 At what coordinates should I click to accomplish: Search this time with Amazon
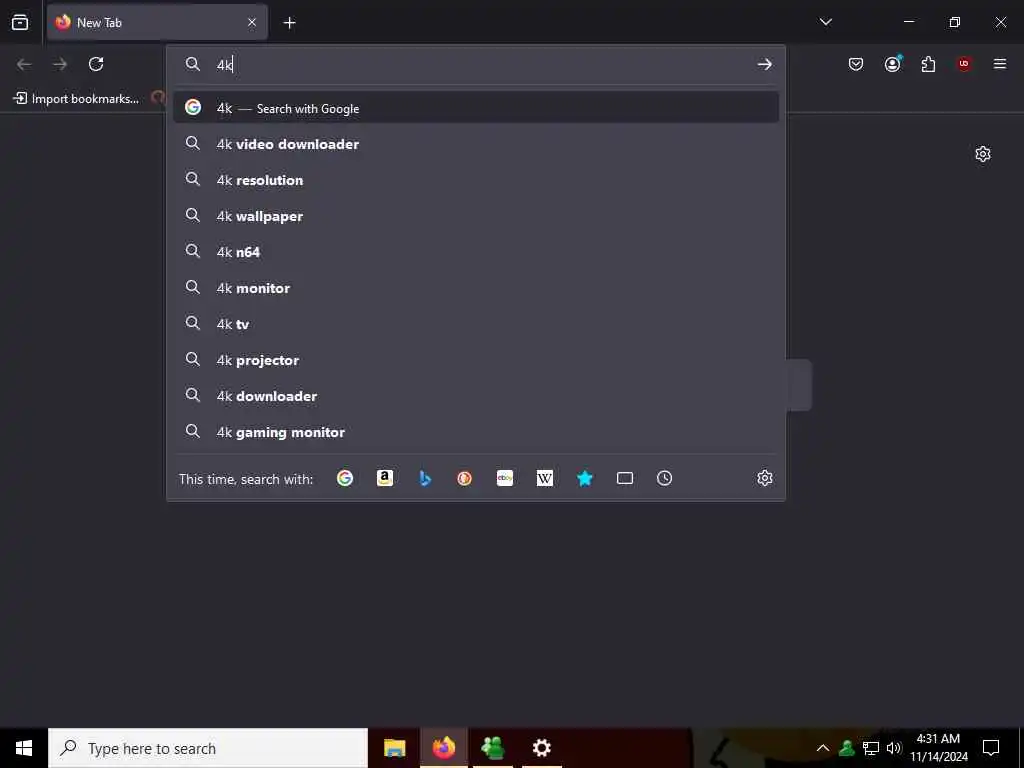click(385, 478)
